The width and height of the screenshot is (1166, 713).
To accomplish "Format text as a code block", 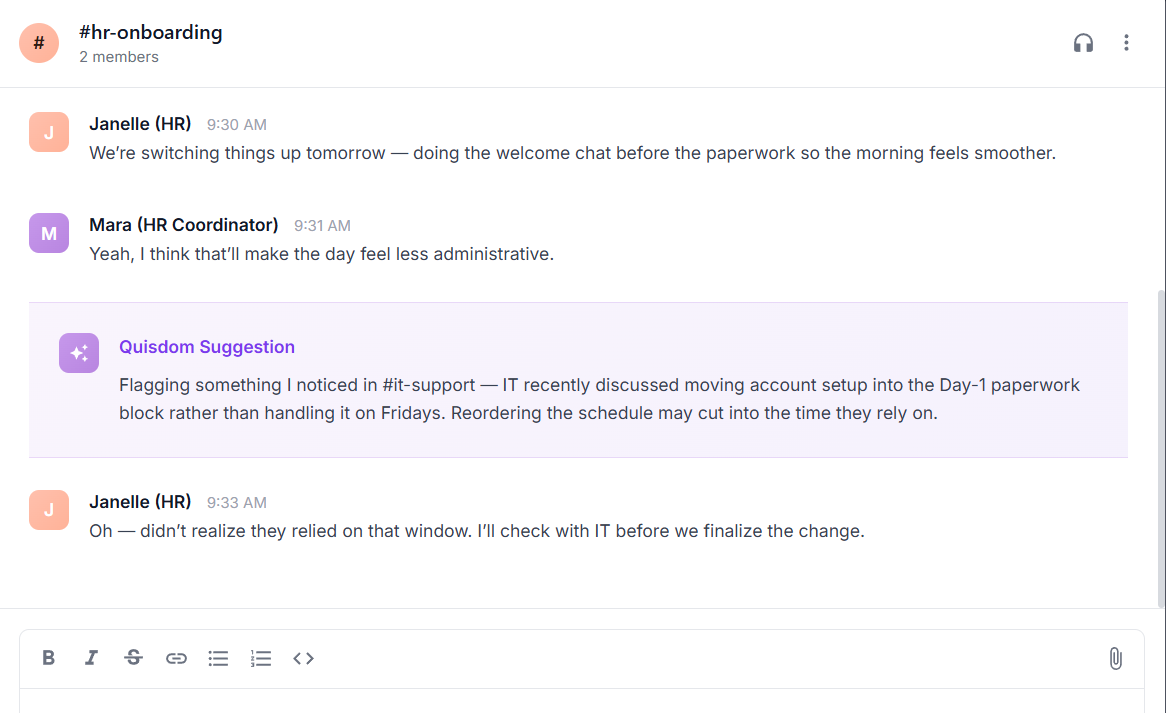I will point(303,658).
